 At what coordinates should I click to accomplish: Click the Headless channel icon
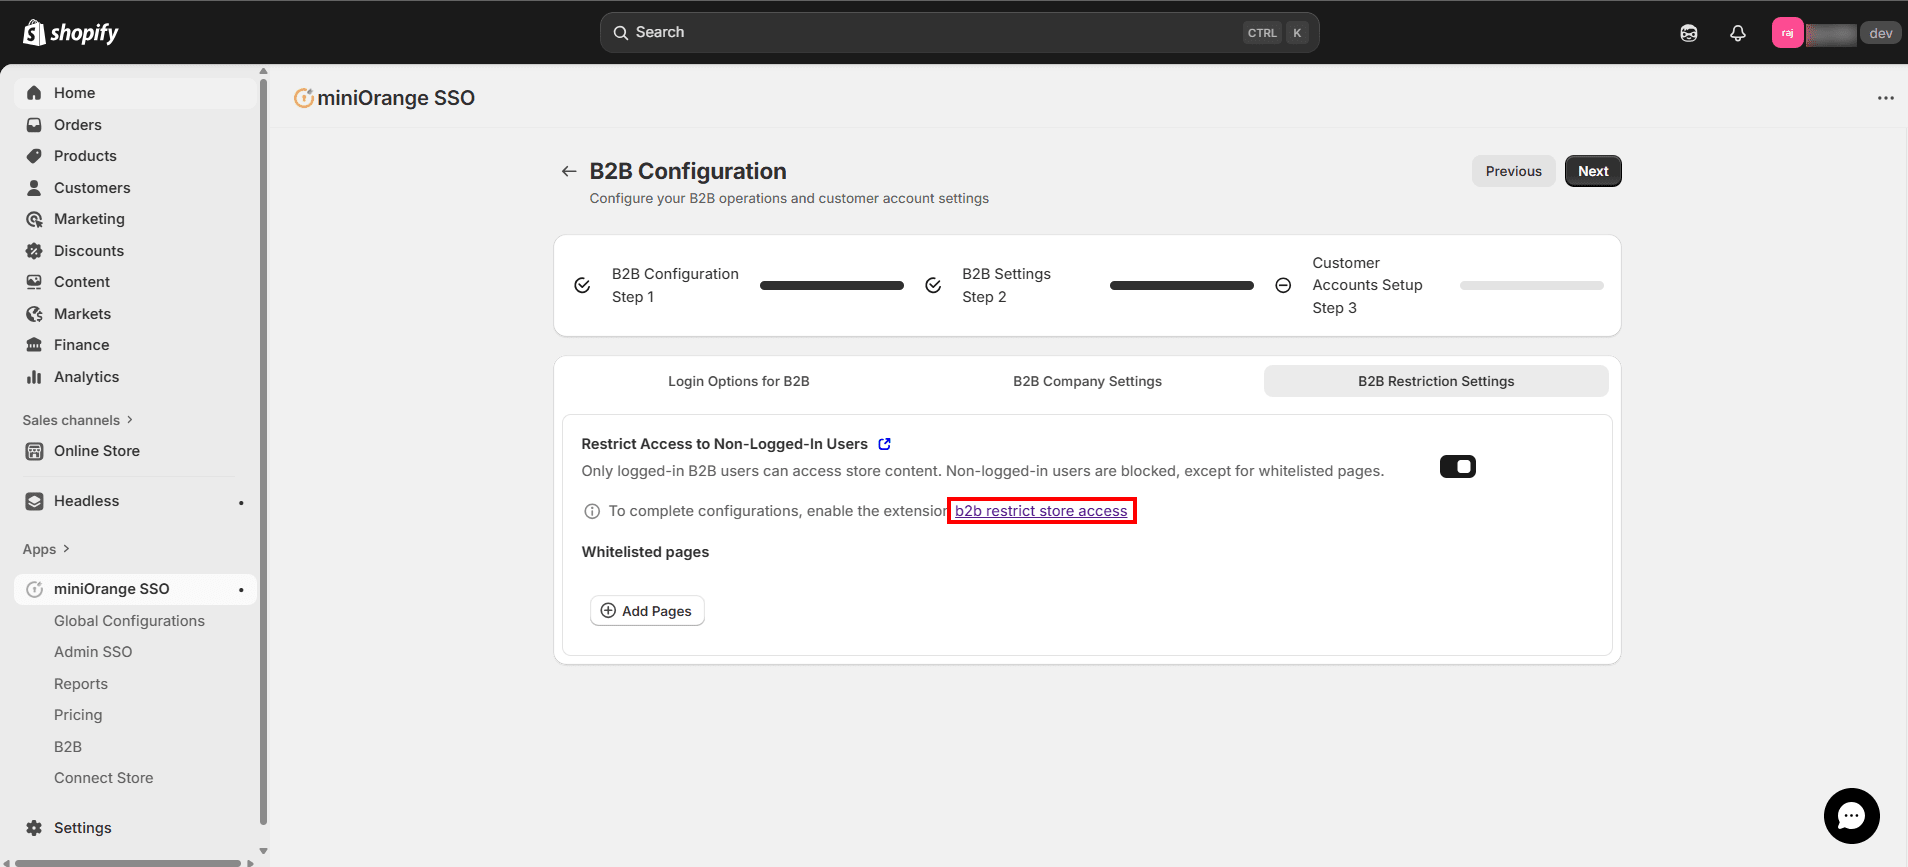point(34,501)
